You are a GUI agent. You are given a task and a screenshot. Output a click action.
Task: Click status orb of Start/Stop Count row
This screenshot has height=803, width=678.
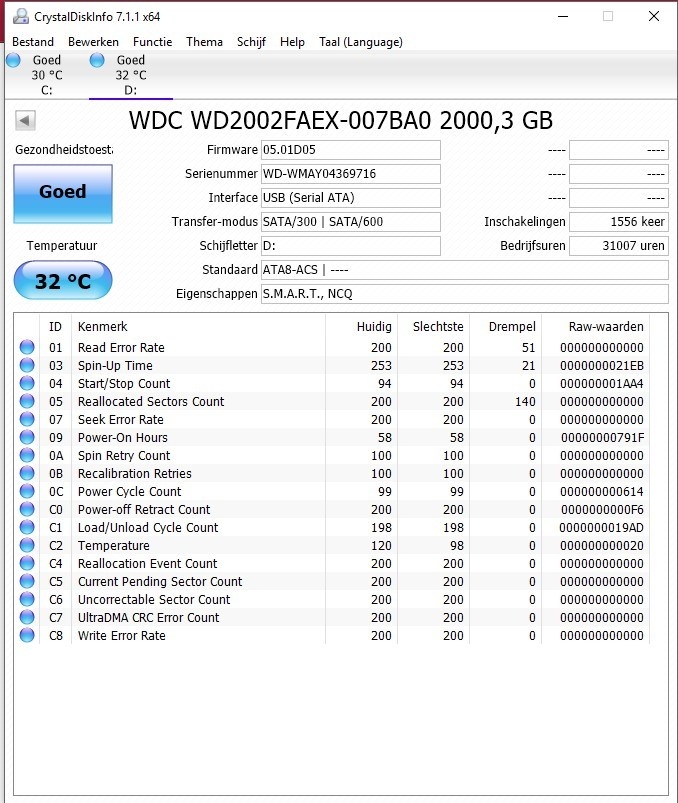(27, 383)
